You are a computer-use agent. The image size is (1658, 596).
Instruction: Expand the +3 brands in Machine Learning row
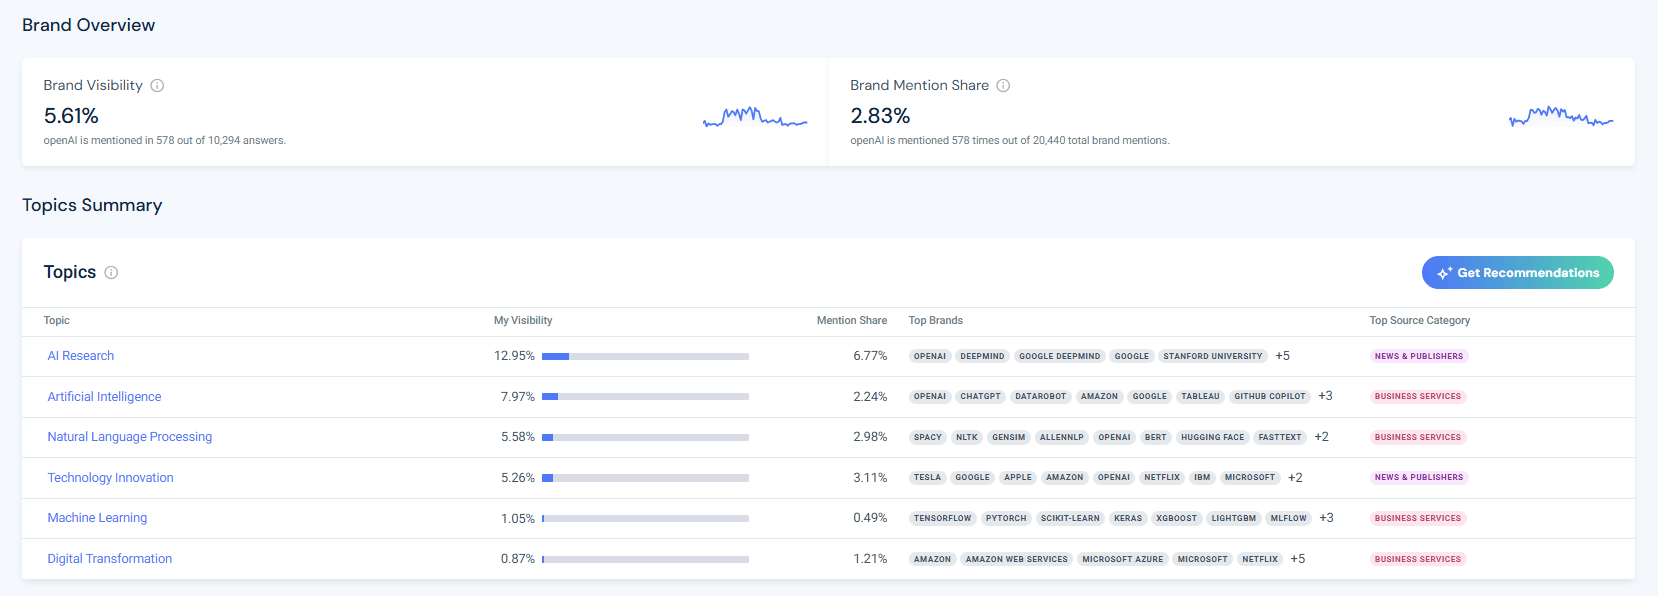[1326, 518]
